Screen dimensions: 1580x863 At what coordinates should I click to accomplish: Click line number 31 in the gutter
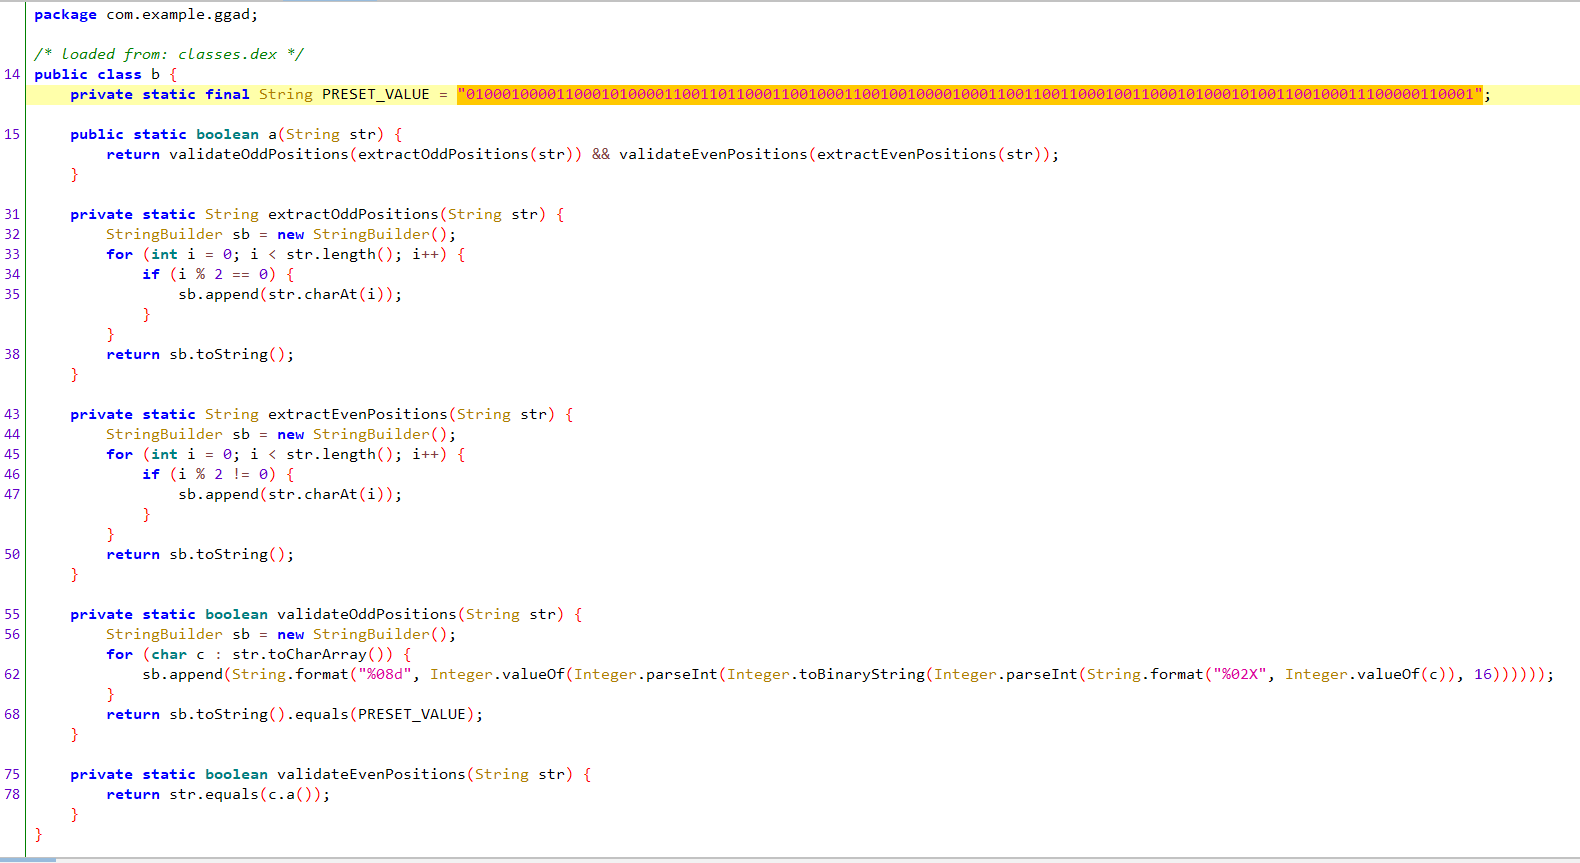pyautogui.click(x=12, y=215)
